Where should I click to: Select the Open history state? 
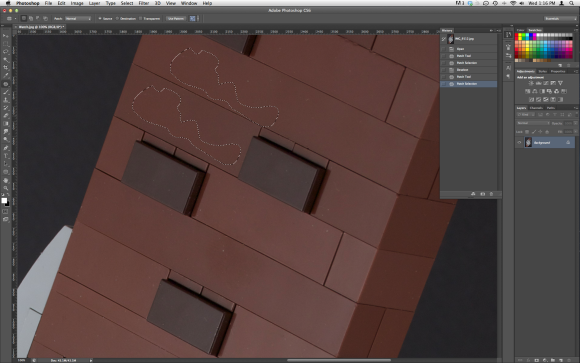point(468,49)
